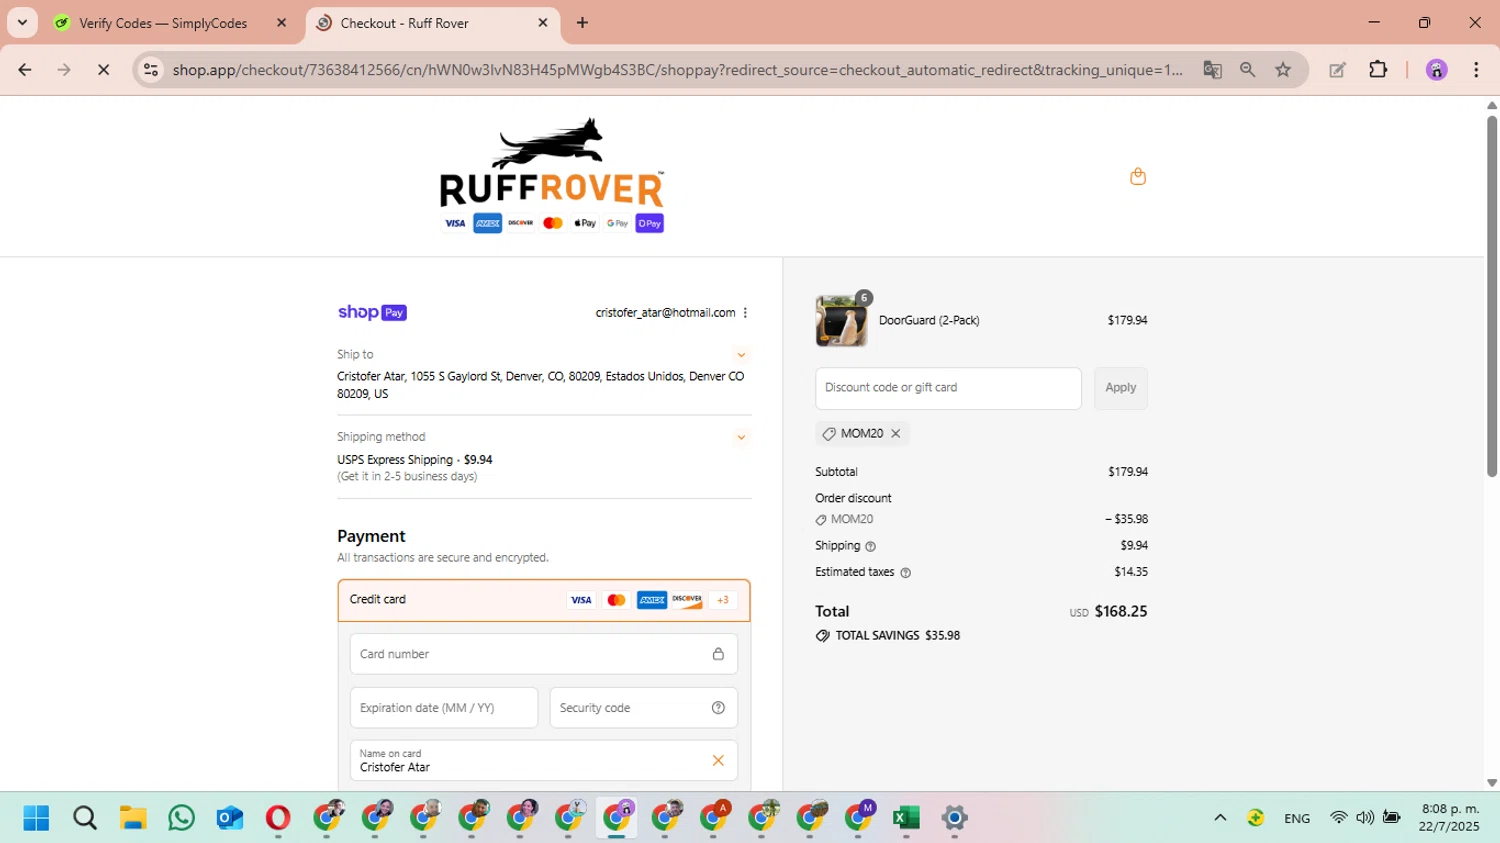Remove the MOM20 discount code tag
This screenshot has height=843, width=1500.
coord(896,434)
